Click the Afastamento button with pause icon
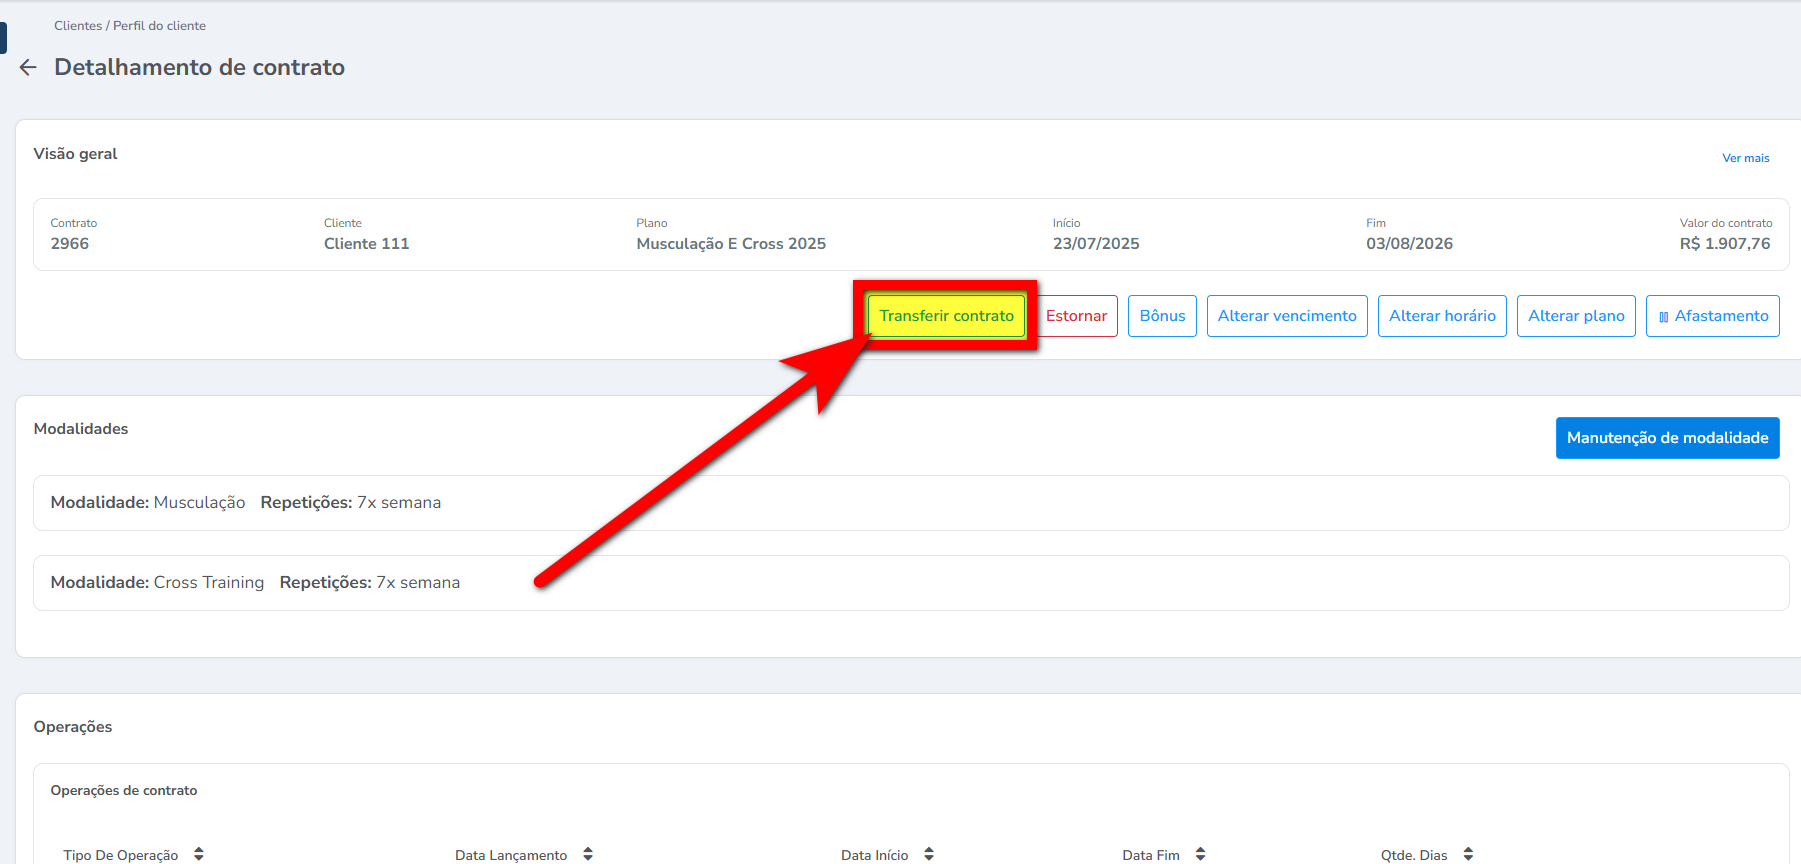1801x864 pixels. pyautogui.click(x=1712, y=316)
